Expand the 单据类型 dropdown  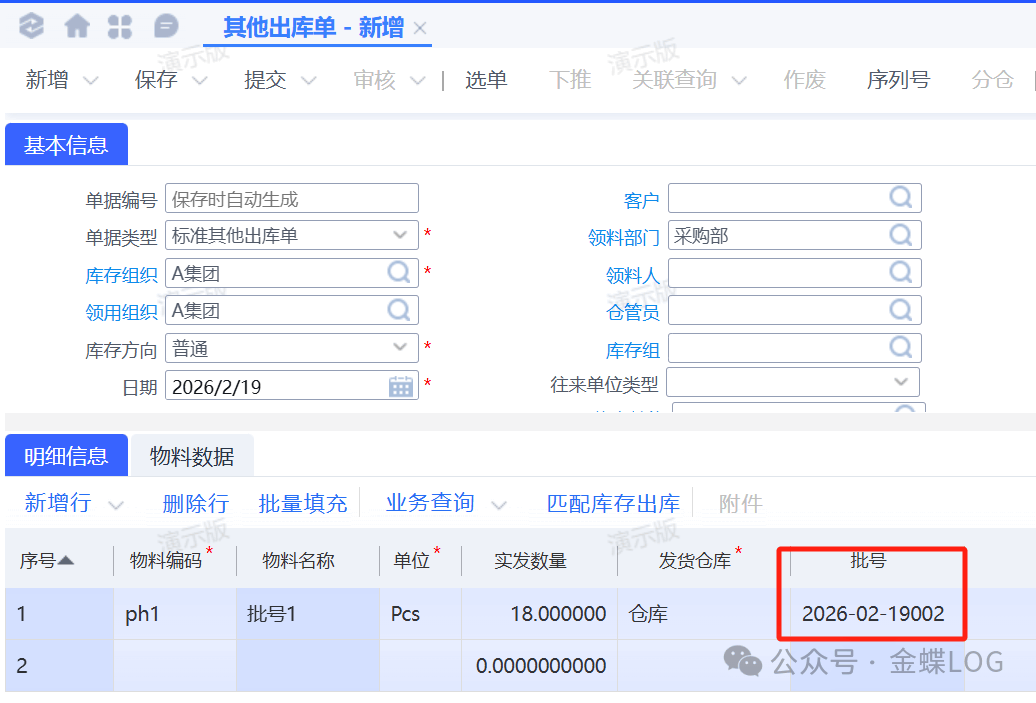tap(400, 236)
